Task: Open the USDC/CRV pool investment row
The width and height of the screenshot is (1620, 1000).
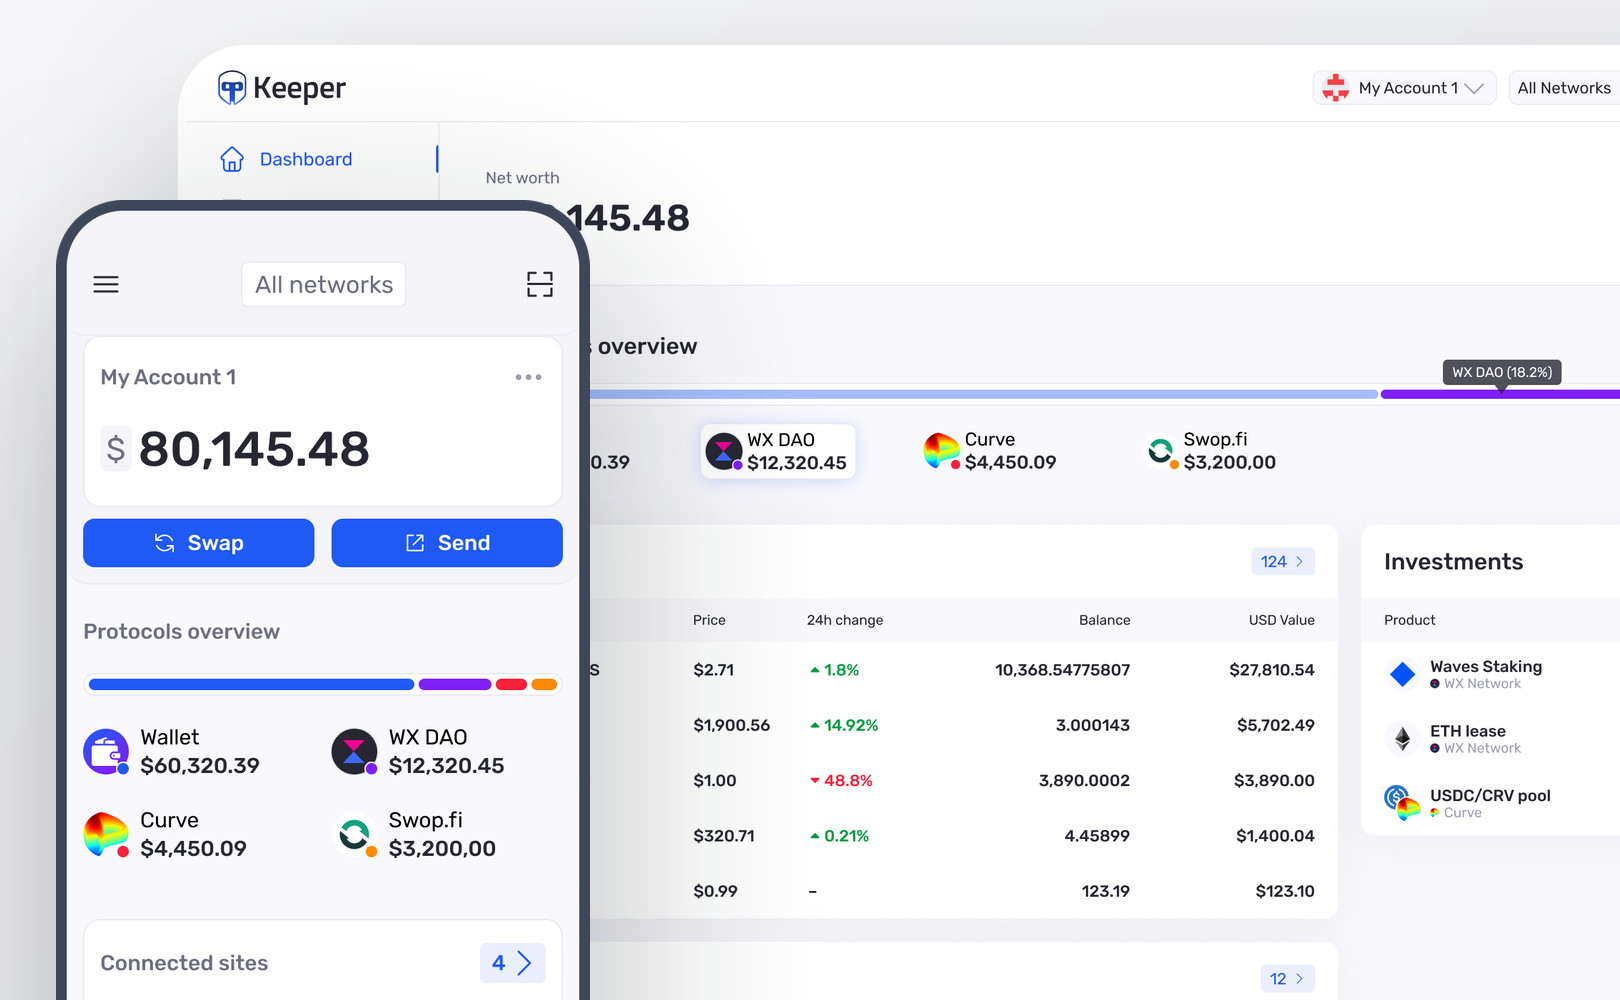Action: [1490, 803]
